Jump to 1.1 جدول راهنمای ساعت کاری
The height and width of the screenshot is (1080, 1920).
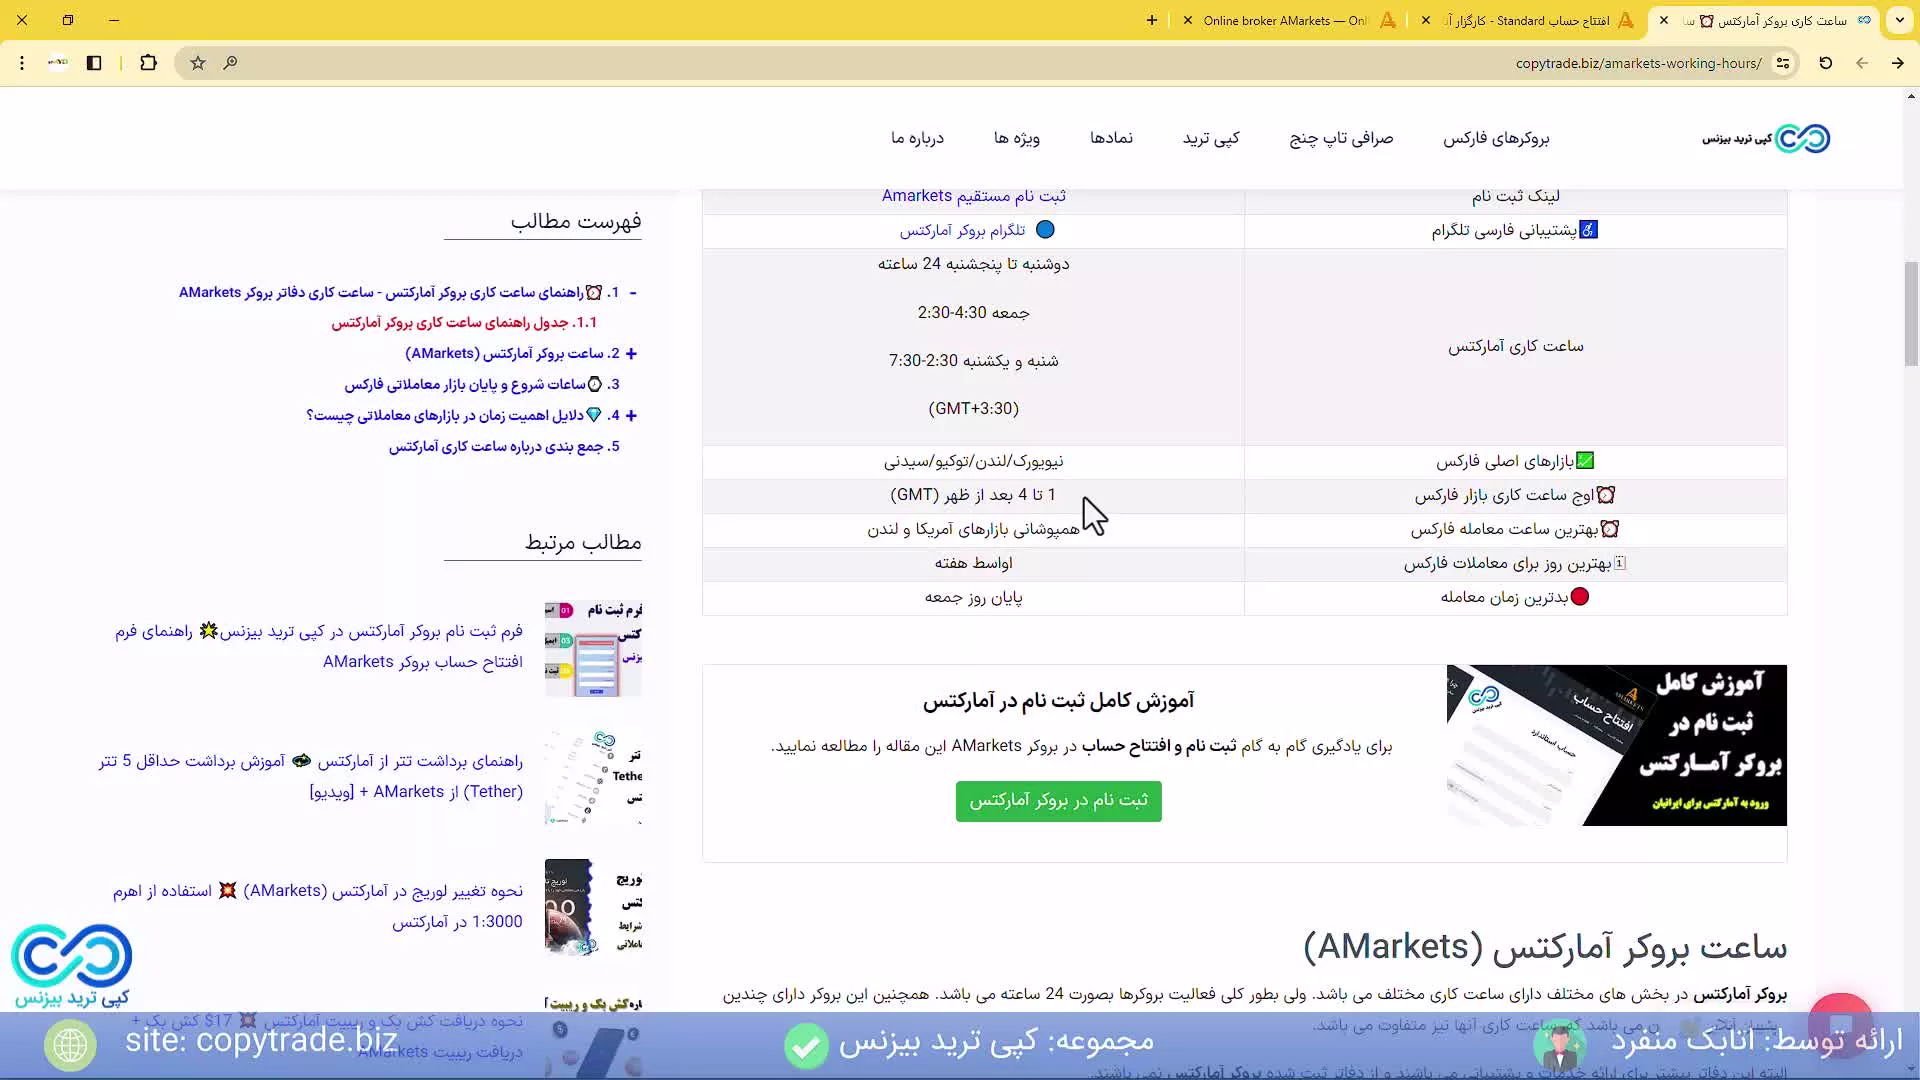pyautogui.click(x=464, y=322)
